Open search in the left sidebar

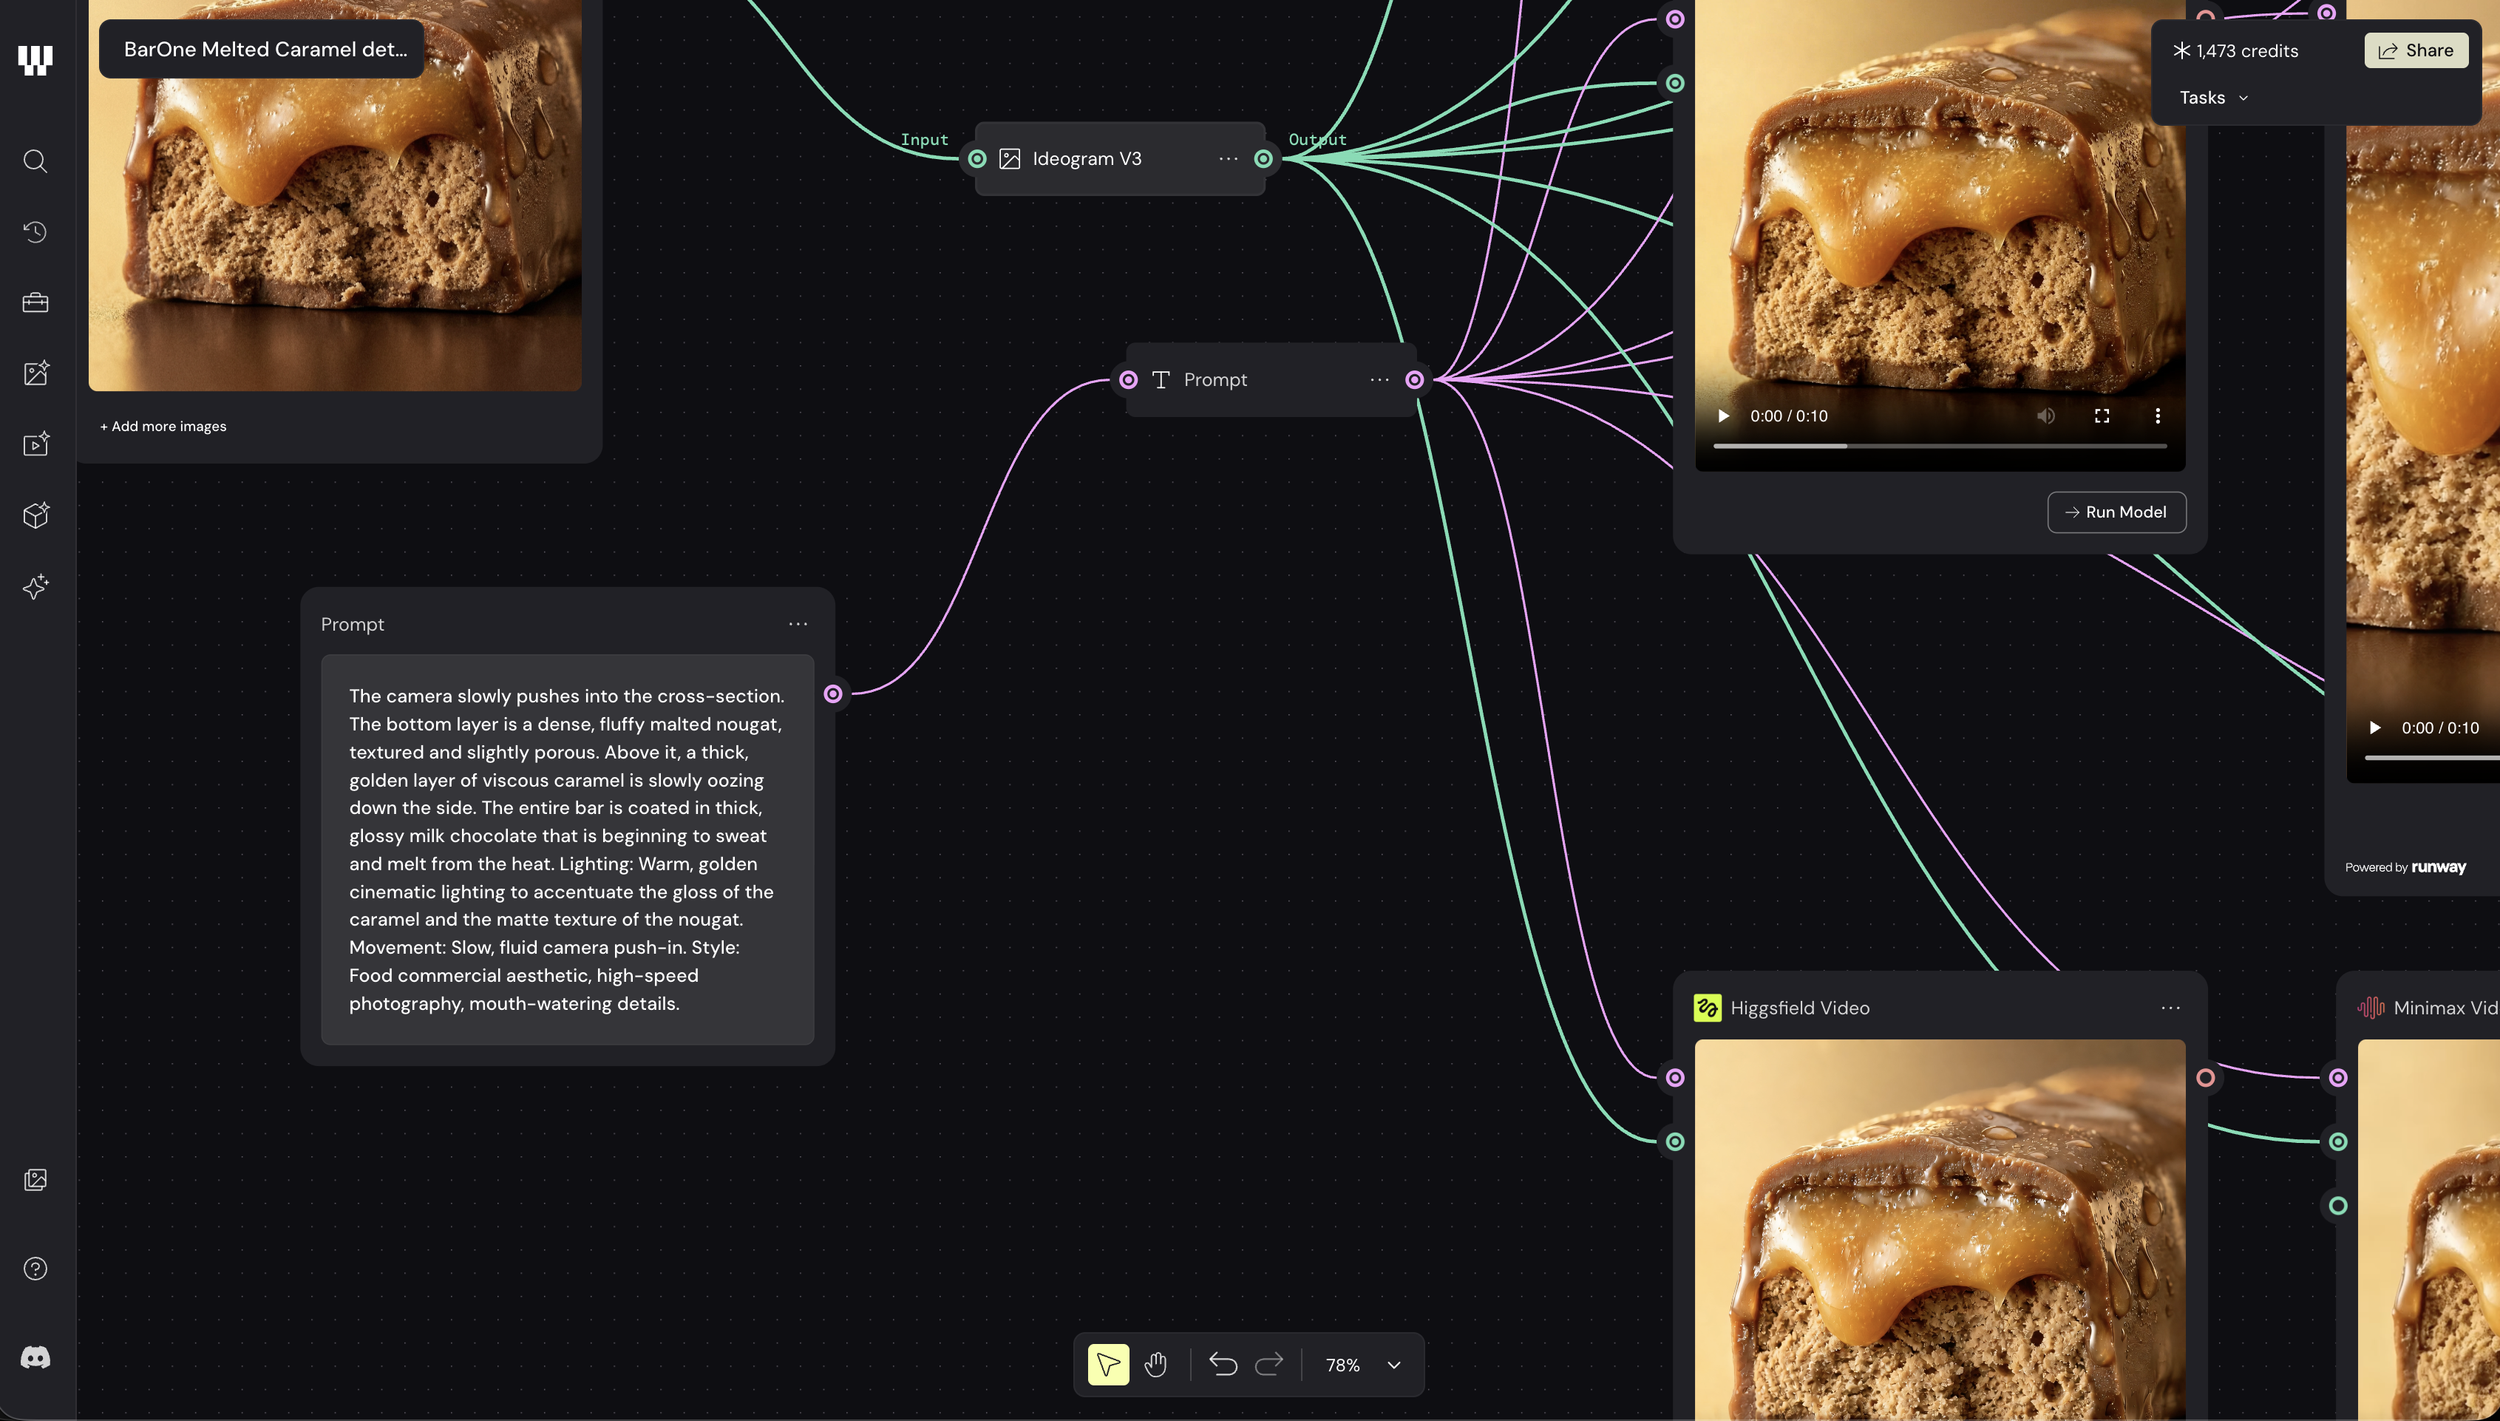click(x=35, y=161)
